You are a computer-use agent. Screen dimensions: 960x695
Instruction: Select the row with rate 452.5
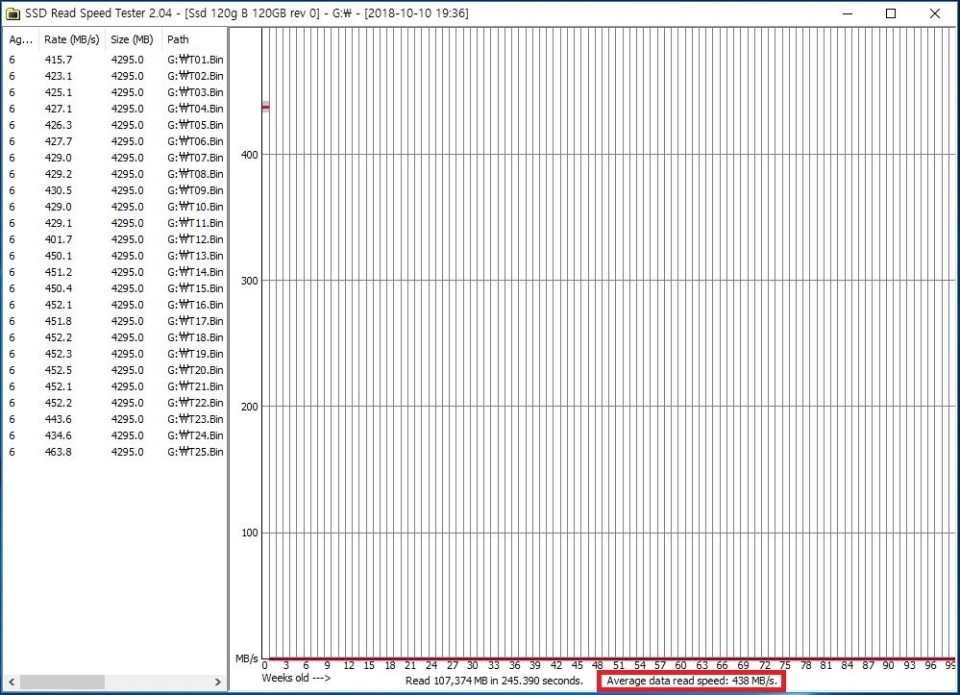pos(115,370)
